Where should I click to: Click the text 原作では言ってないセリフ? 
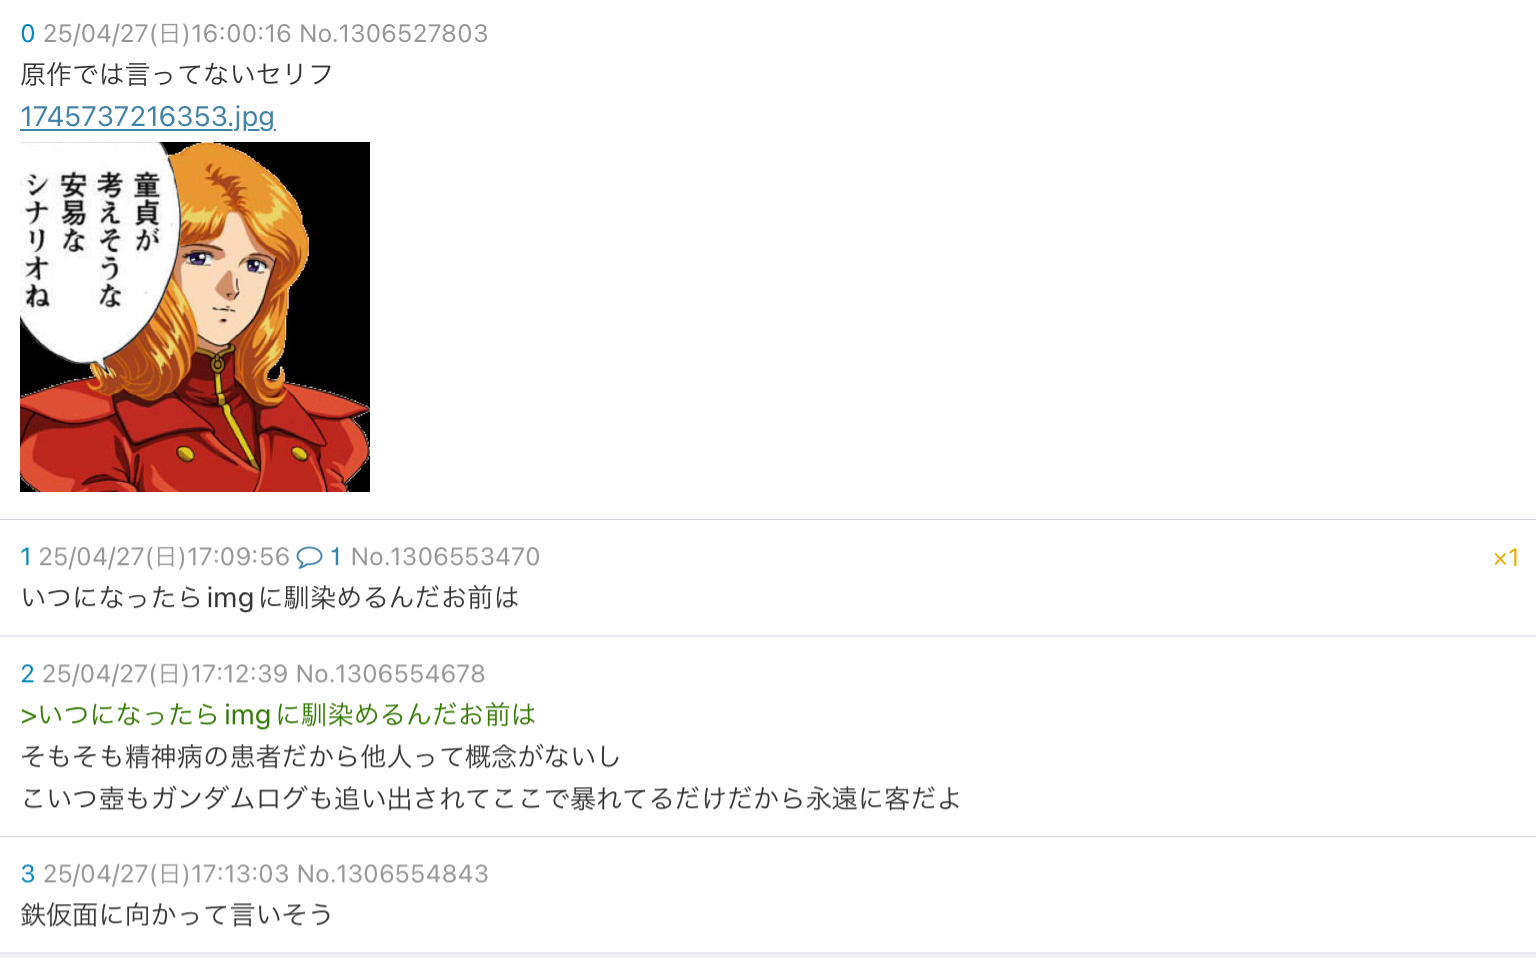pos(177,75)
